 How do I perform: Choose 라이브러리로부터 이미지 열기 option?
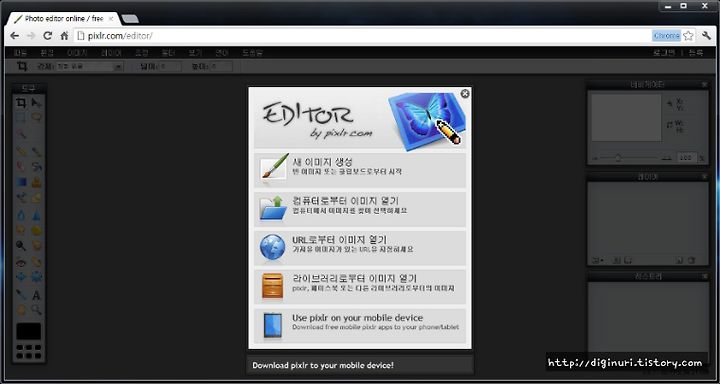360,287
